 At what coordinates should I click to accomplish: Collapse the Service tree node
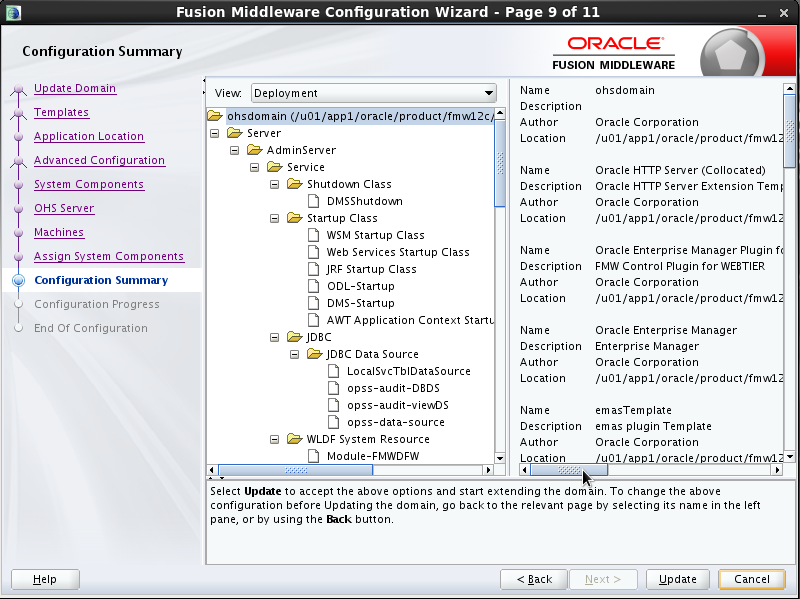coord(255,167)
